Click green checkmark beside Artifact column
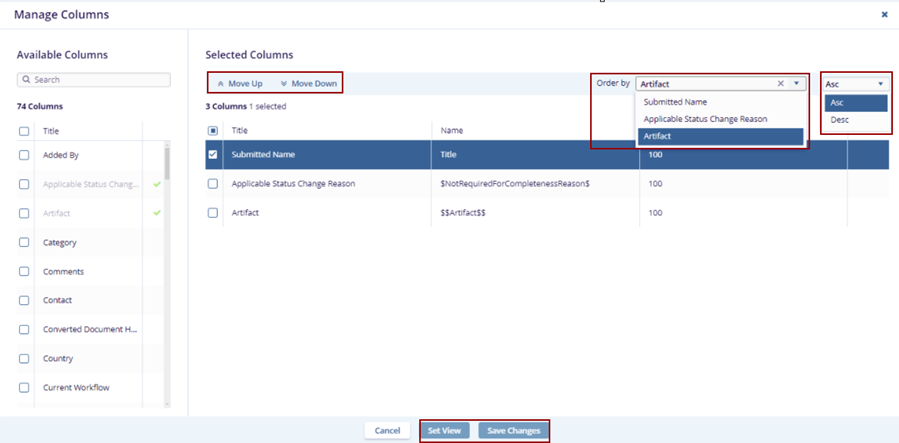 (x=156, y=213)
